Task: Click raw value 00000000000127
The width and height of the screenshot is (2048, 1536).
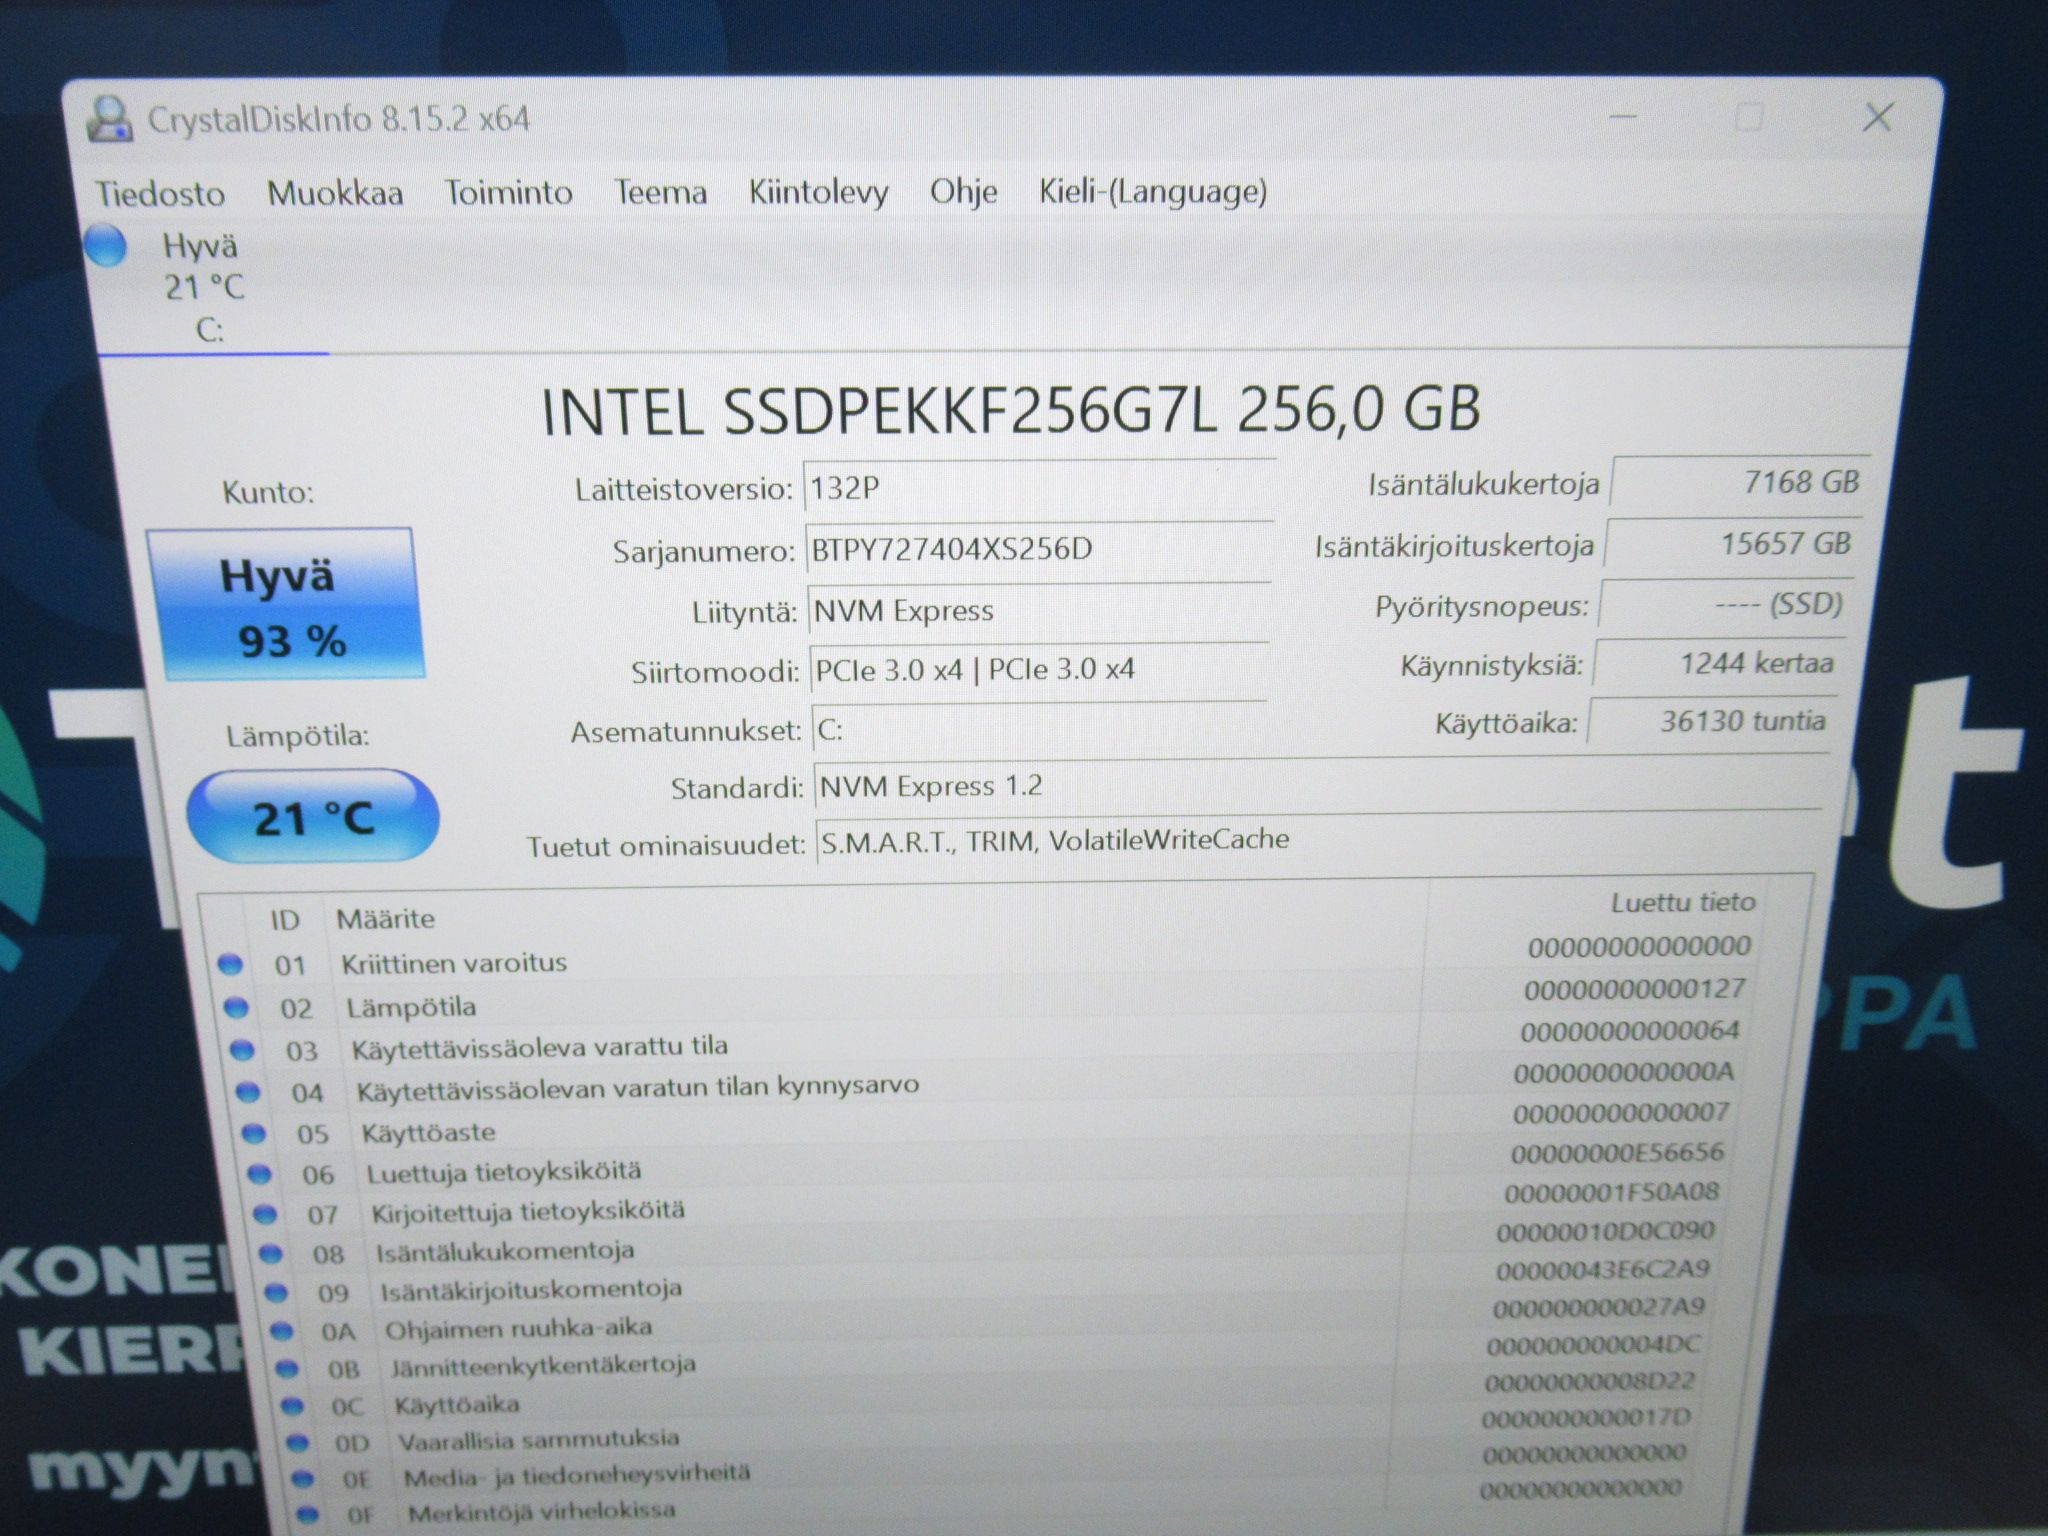Action: point(1635,989)
